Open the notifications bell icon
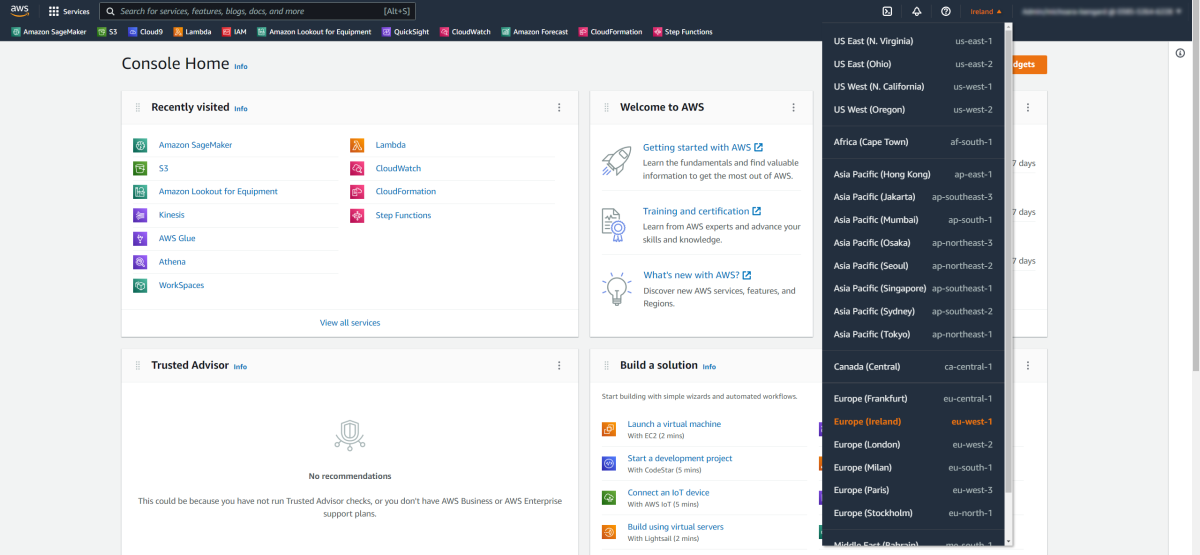Screen dimensions: 1200x555 tap(917, 11)
